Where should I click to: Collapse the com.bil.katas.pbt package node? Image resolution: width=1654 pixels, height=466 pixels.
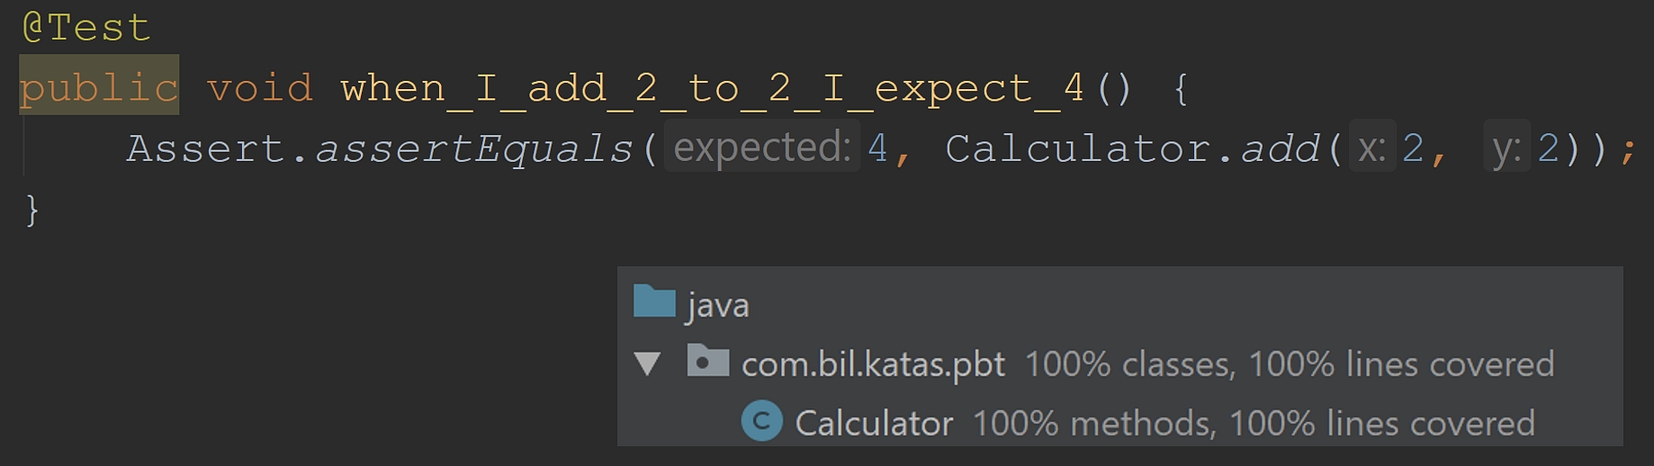click(x=647, y=364)
